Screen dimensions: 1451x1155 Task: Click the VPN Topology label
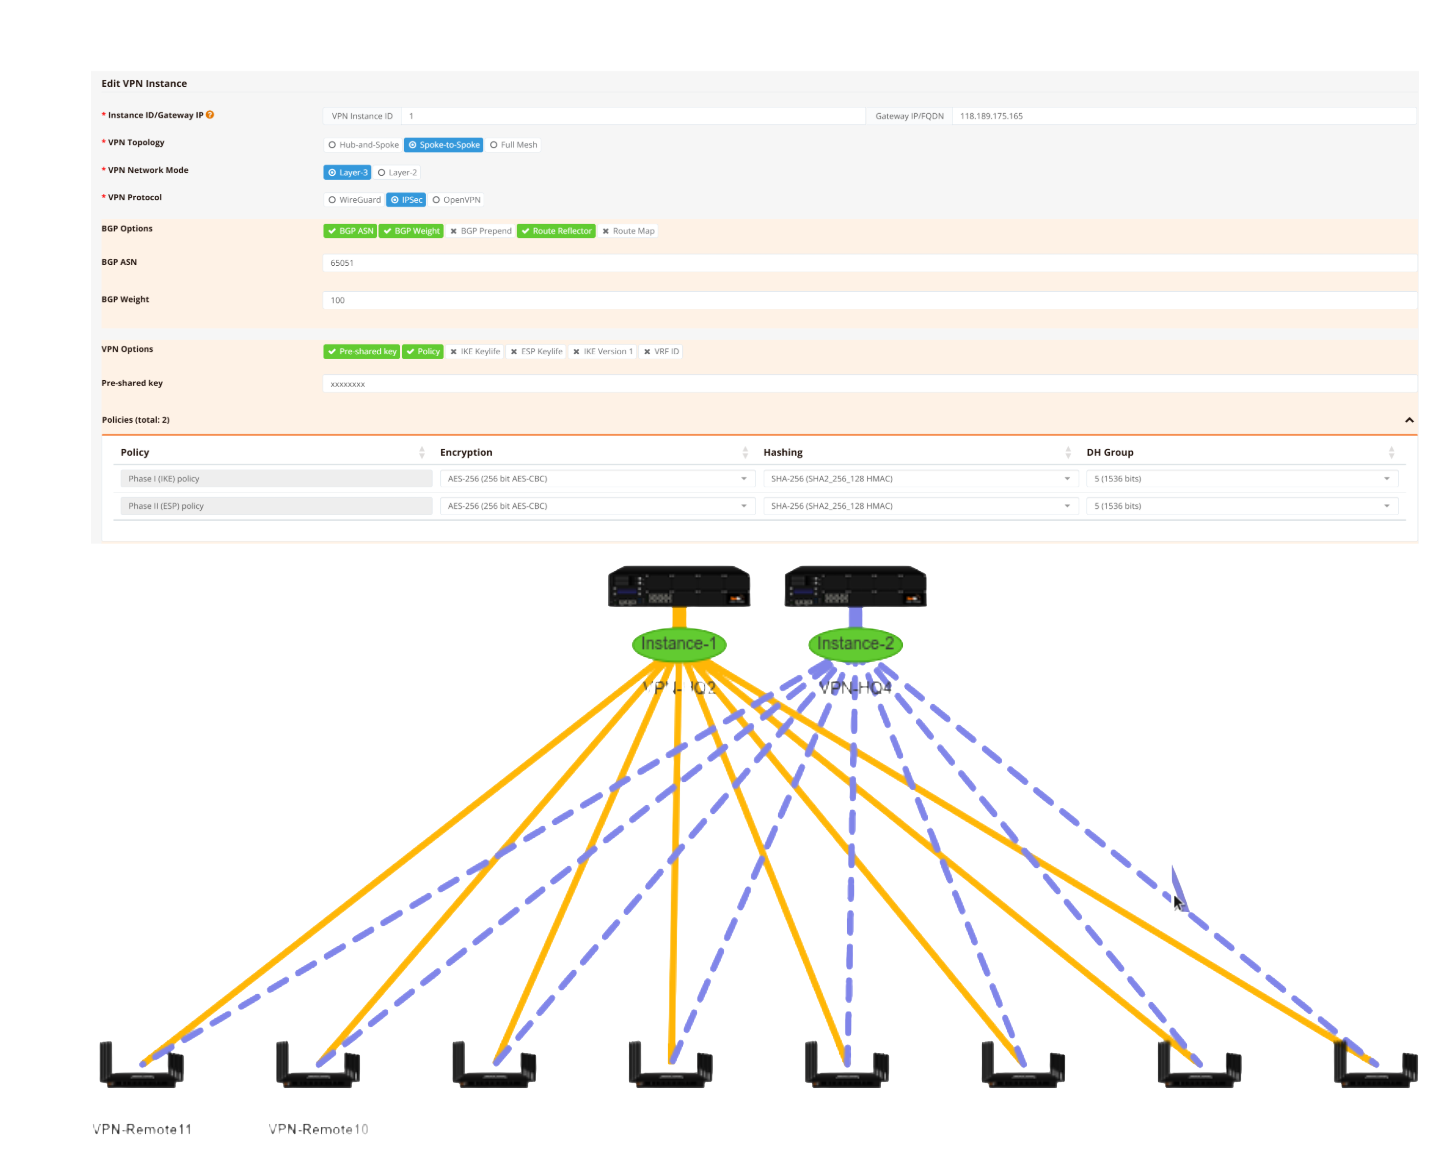coord(135,143)
